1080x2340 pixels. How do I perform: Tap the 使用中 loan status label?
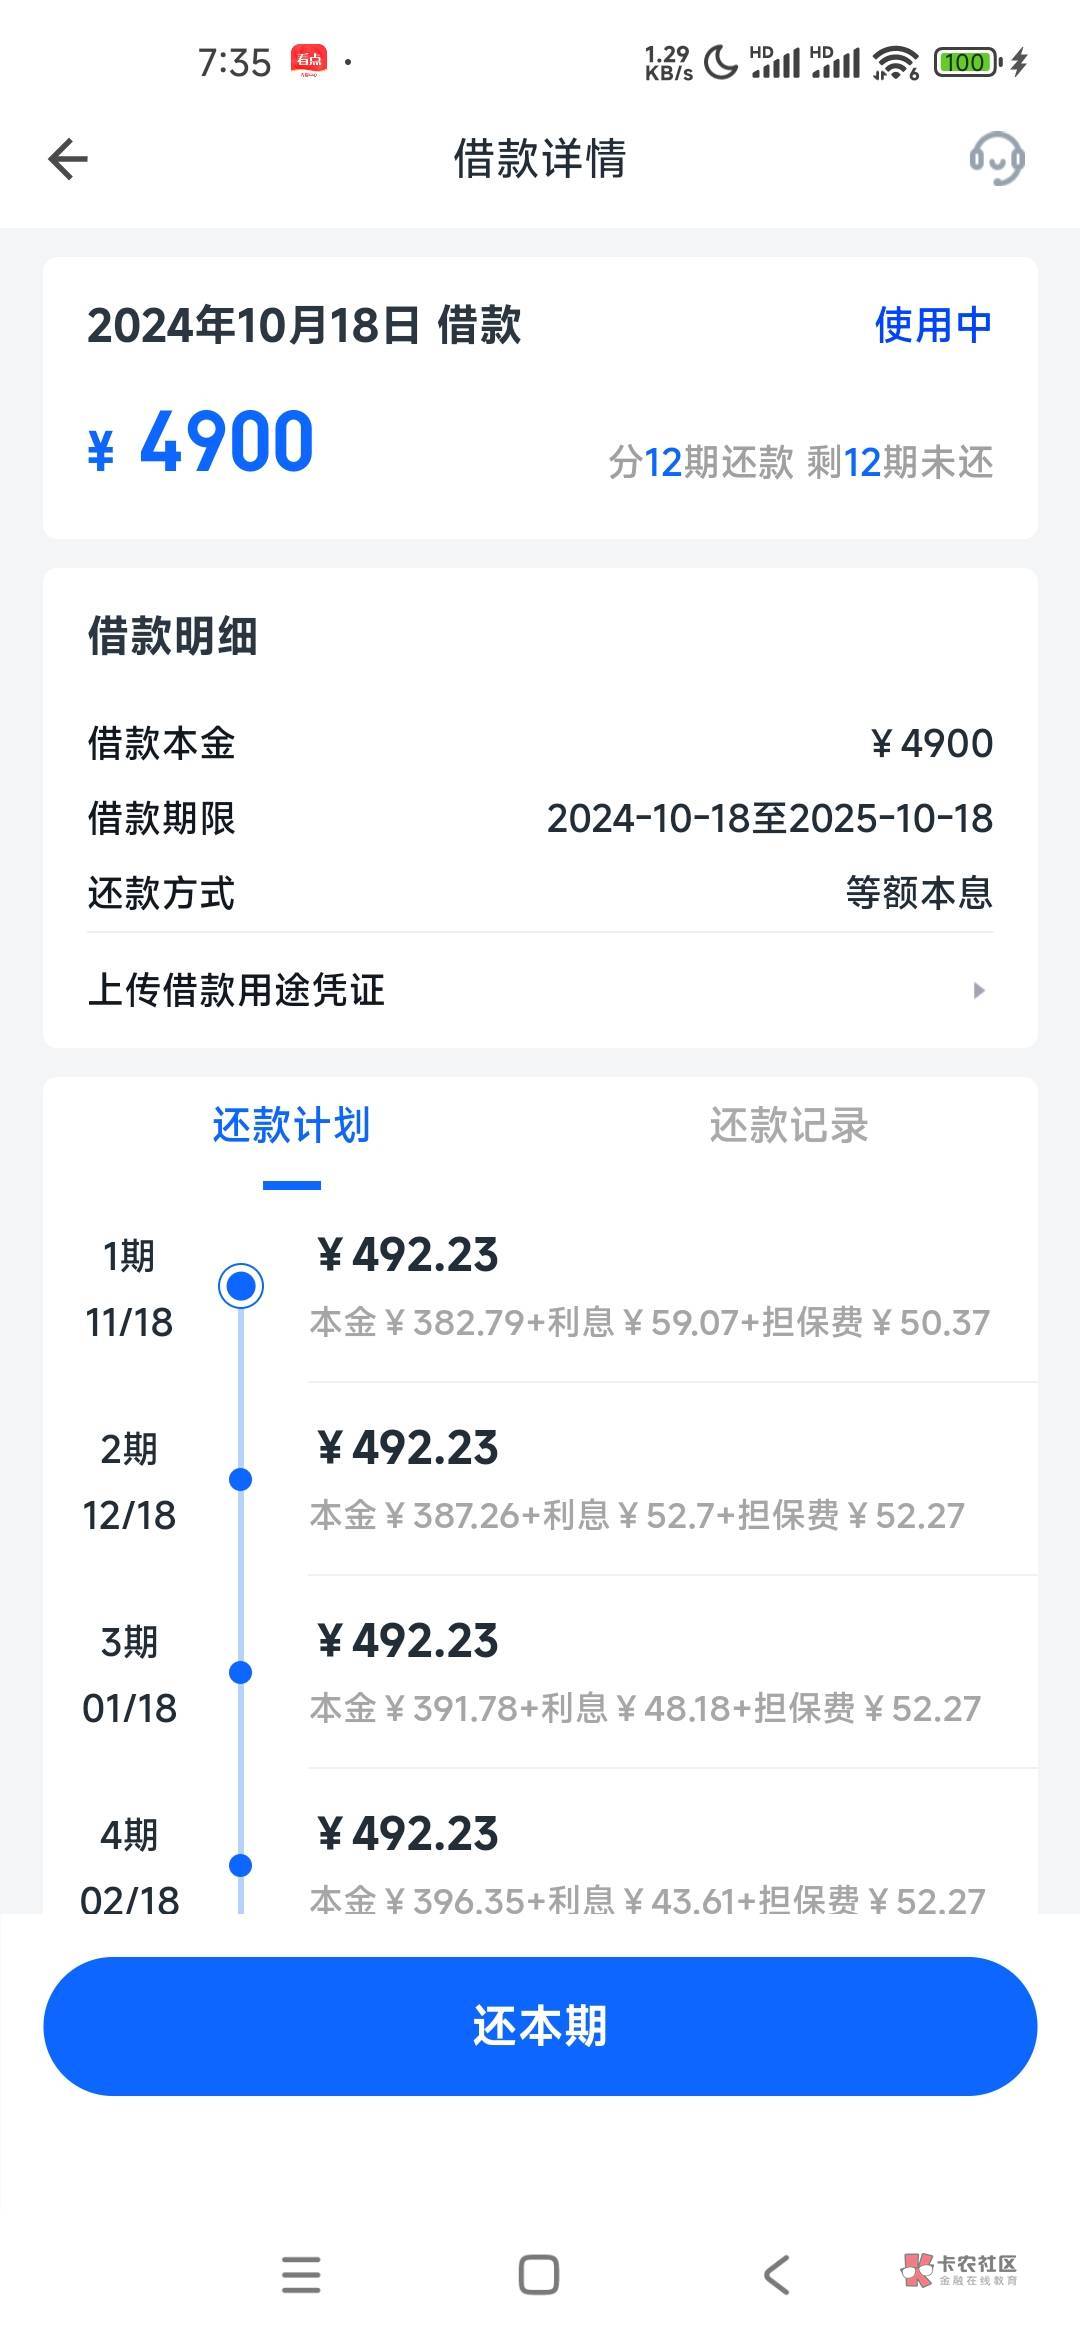click(x=932, y=325)
